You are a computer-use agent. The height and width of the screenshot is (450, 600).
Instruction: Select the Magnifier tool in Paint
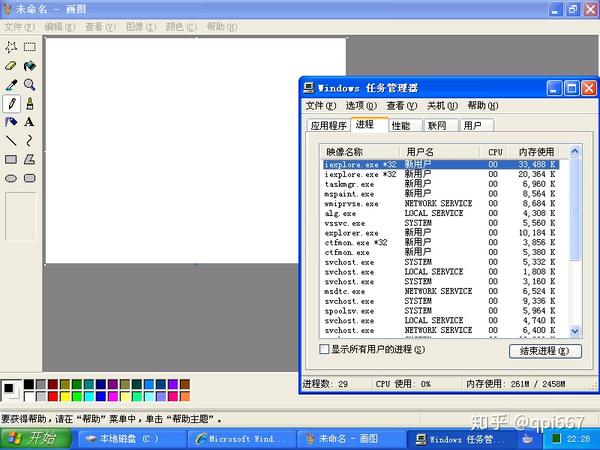click(x=29, y=85)
